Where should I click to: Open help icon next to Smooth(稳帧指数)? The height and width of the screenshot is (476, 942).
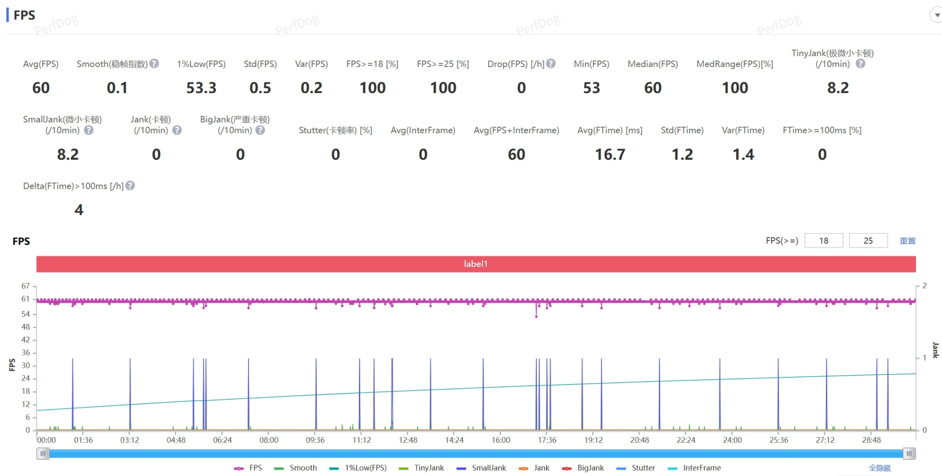(x=154, y=64)
